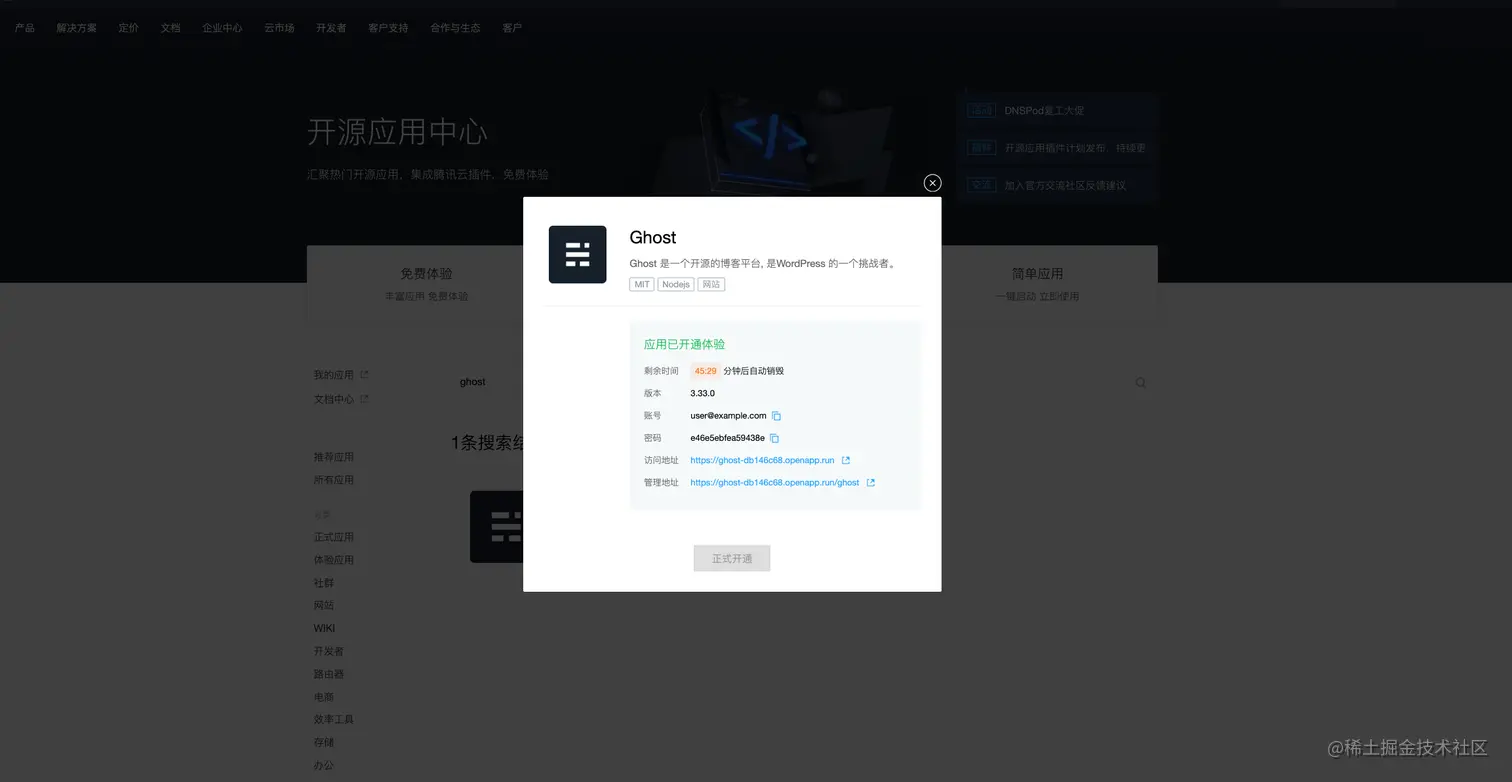Click the password text e46e5ebfea59438e

[x=727, y=438]
